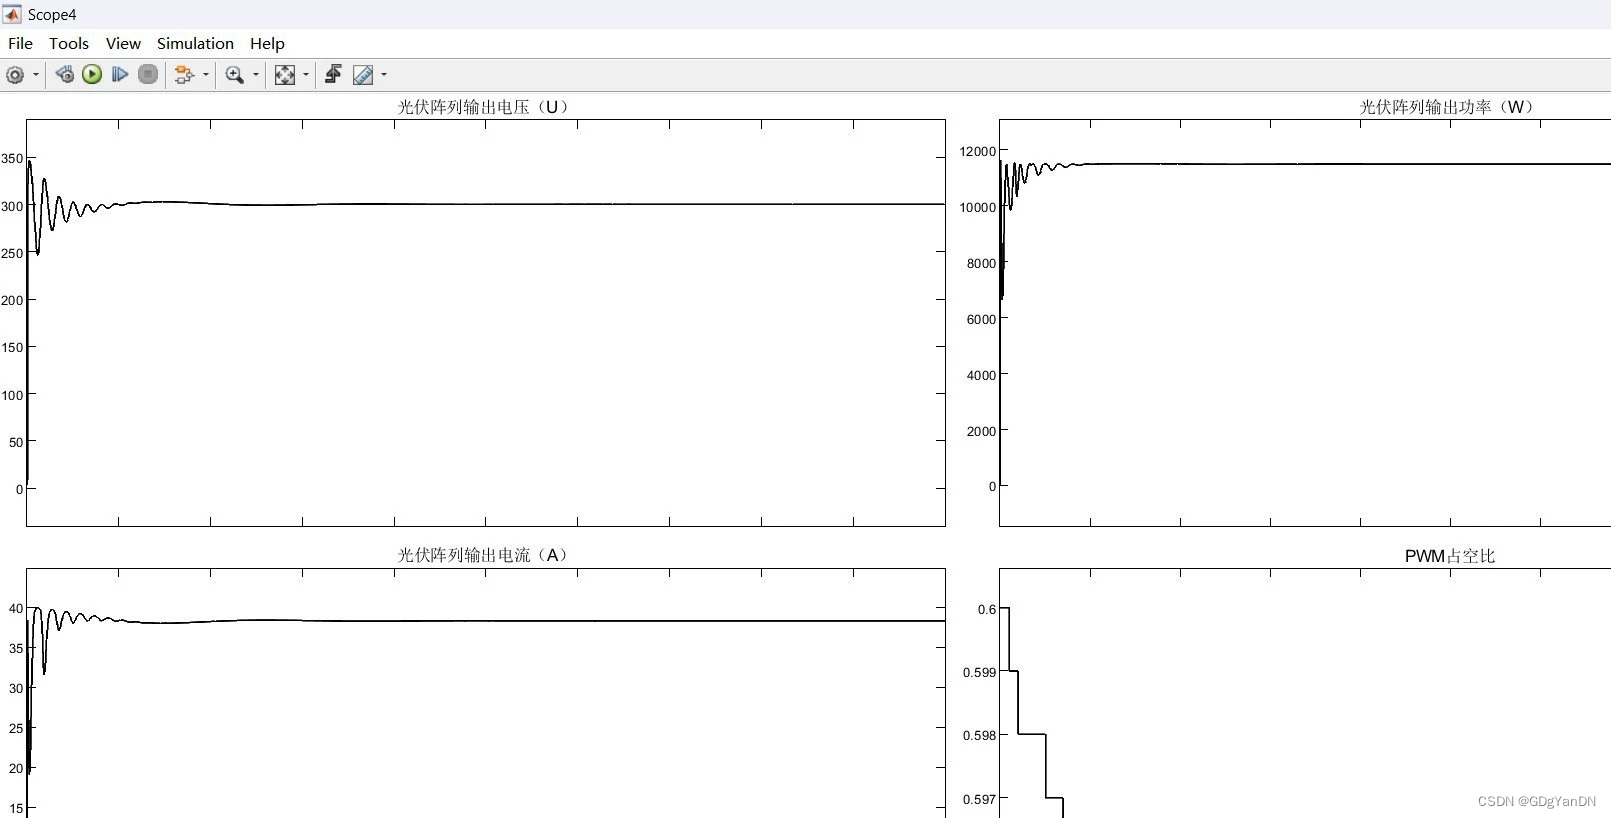Expand the Highlight Simulink Block dropdown arrow

(x=206, y=75)
